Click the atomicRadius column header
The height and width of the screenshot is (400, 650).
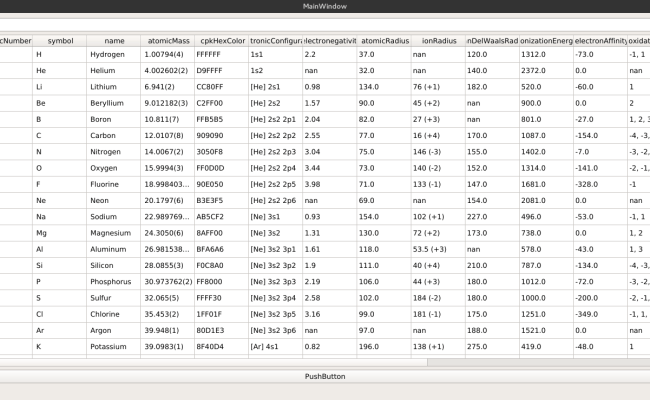coord(384,41)
